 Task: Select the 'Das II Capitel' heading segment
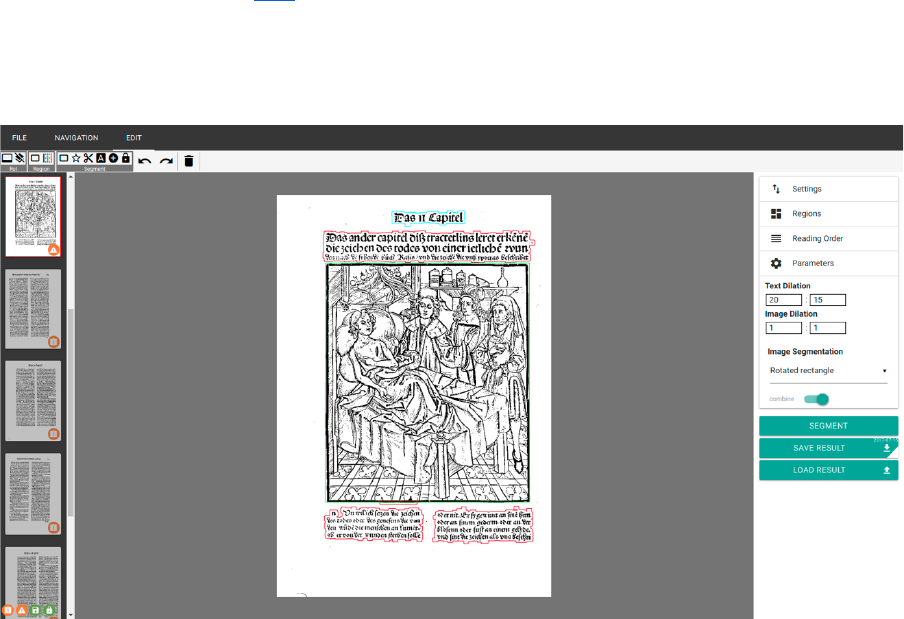pos(428,217)
